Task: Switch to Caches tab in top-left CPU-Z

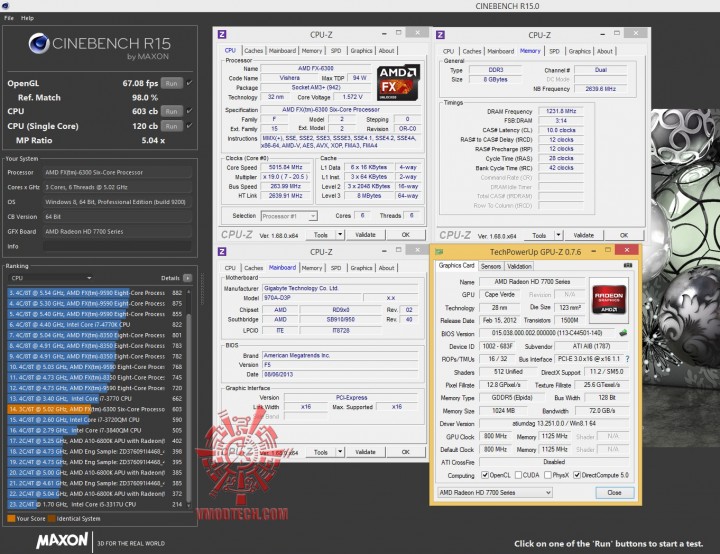Action: point(253,51)
